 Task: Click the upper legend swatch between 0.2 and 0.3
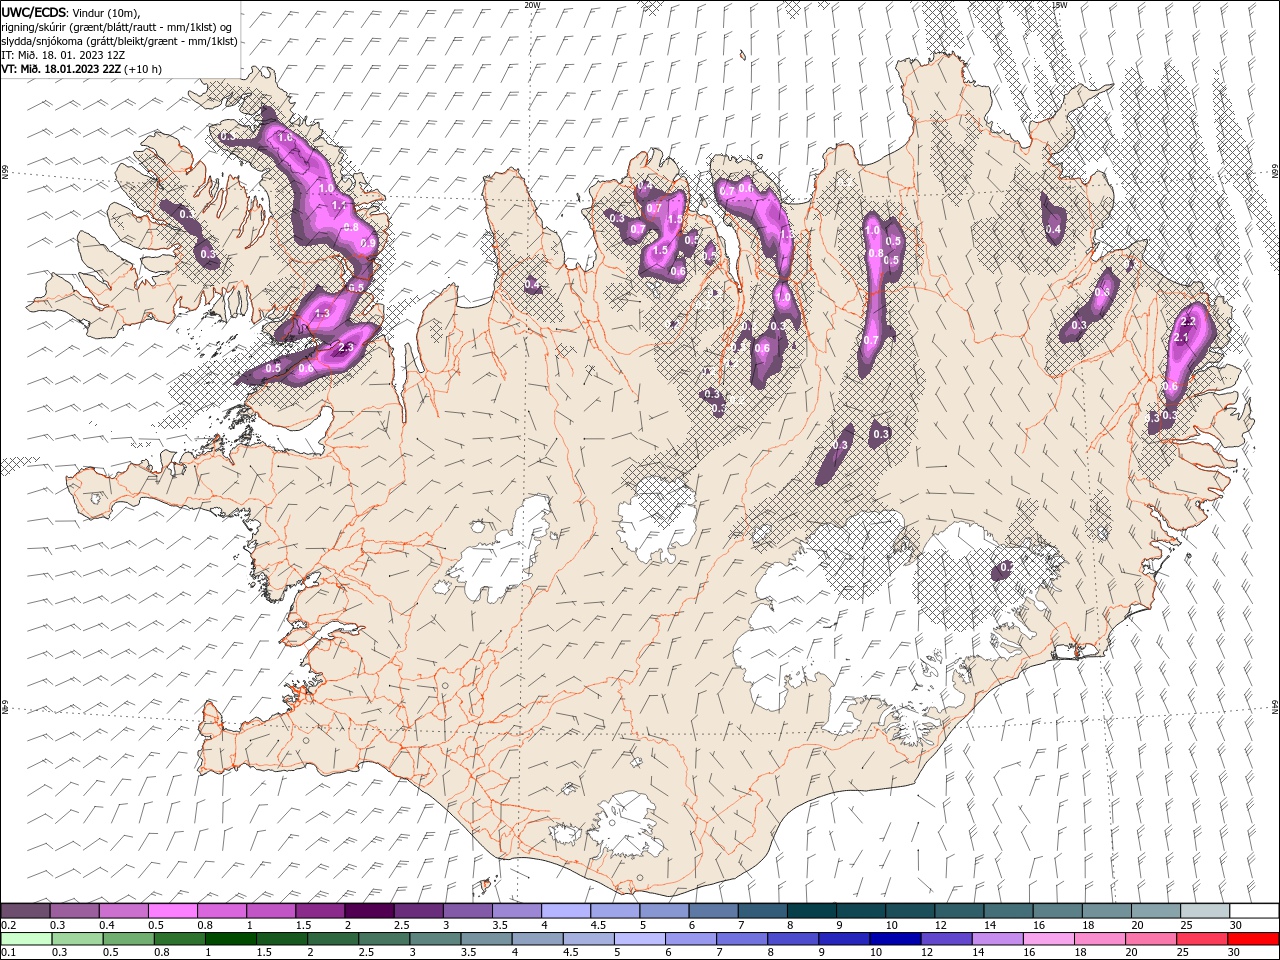(26, 911)
